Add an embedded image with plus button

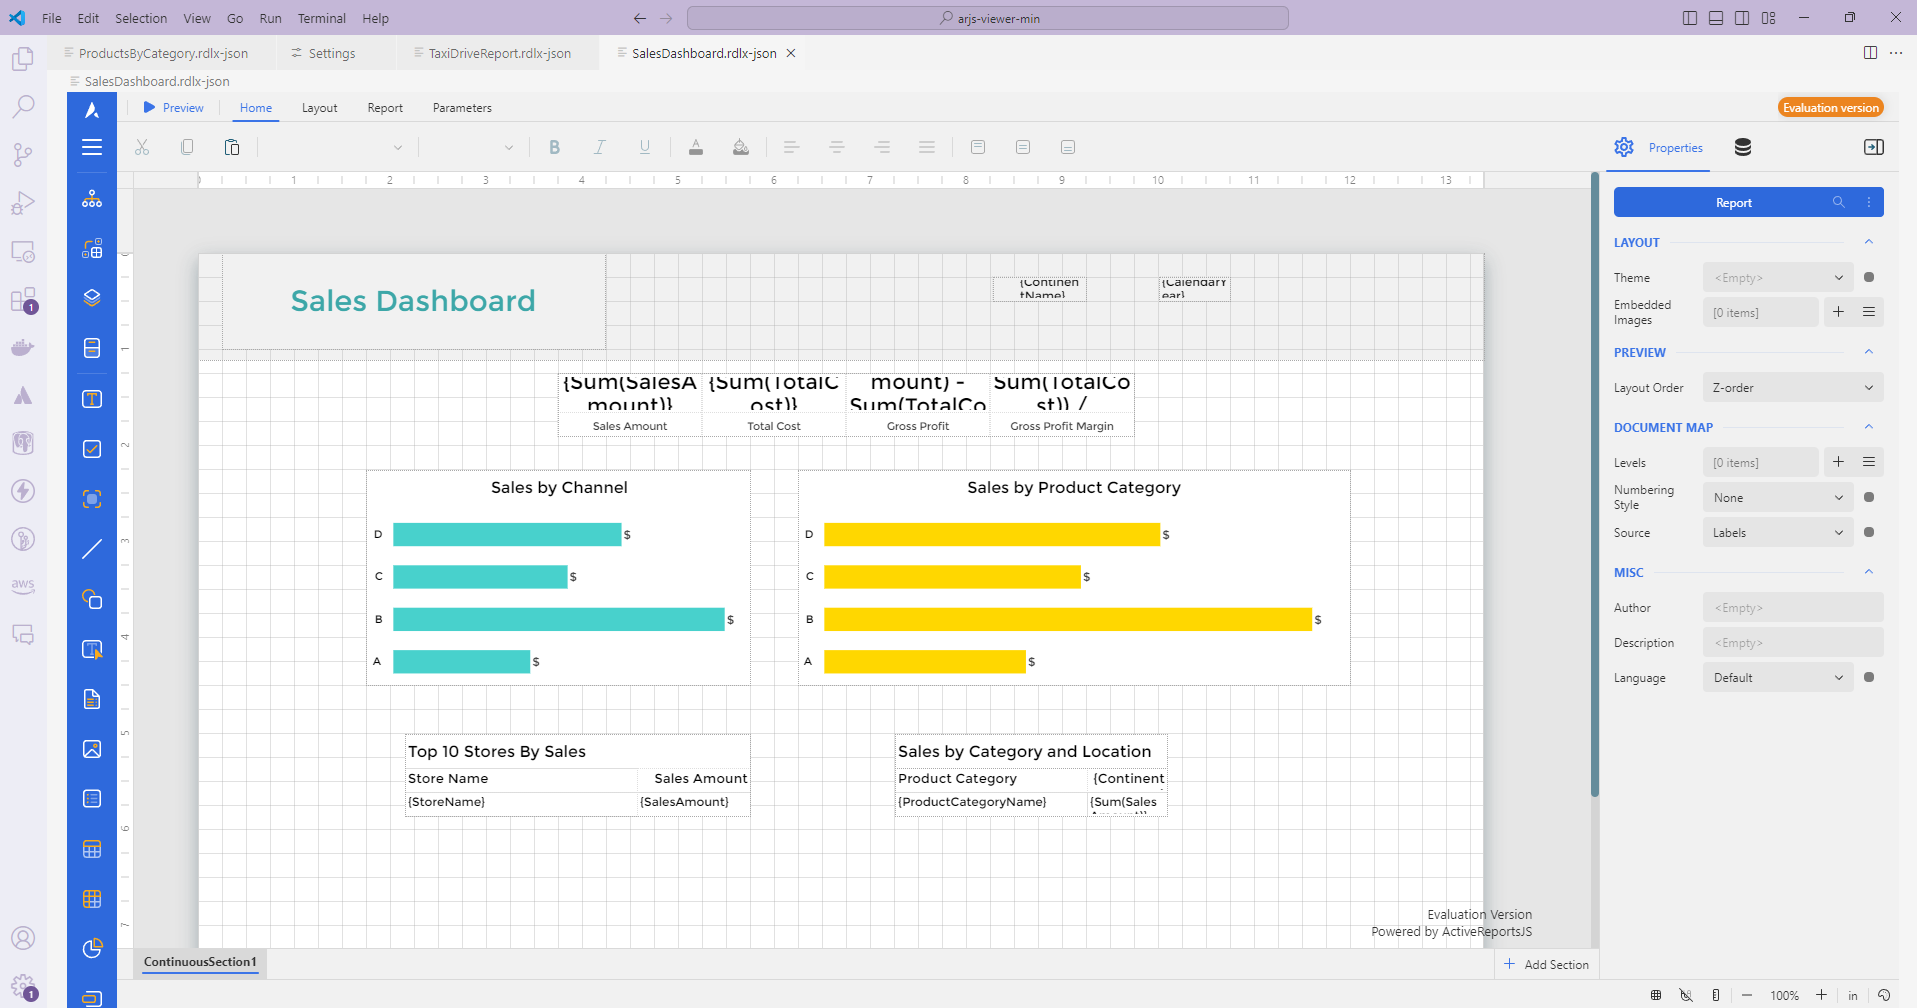point(1838,312)
